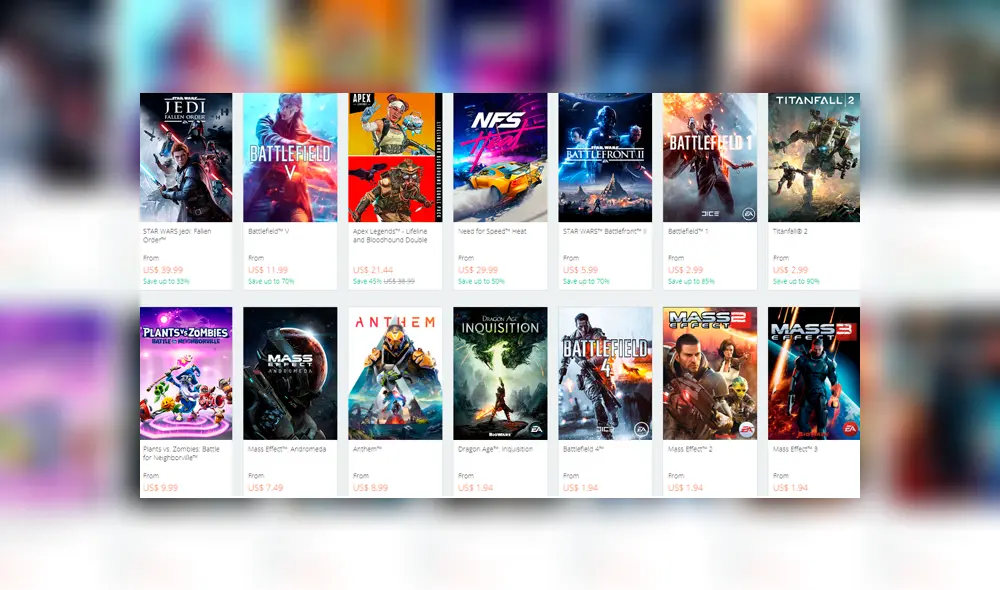Click the Mass Effect Andromeda cover
The width and height of the screenshot is (1000, 590).
[290, 373]
